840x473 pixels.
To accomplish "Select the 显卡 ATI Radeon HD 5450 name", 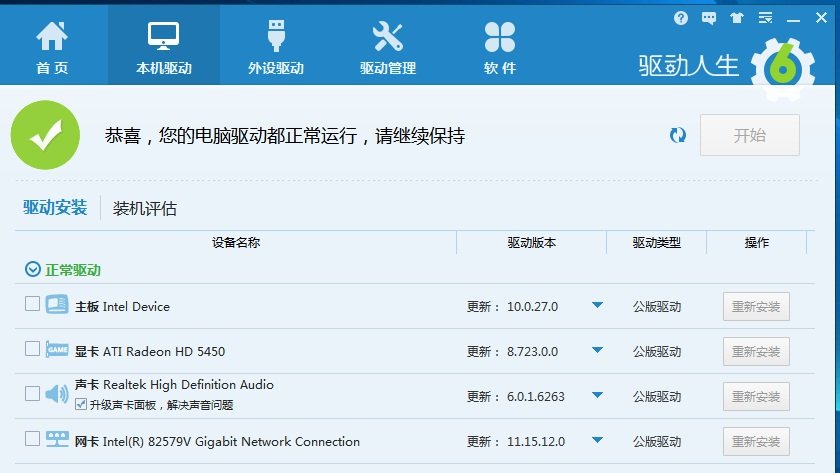I will coord(149,351).
